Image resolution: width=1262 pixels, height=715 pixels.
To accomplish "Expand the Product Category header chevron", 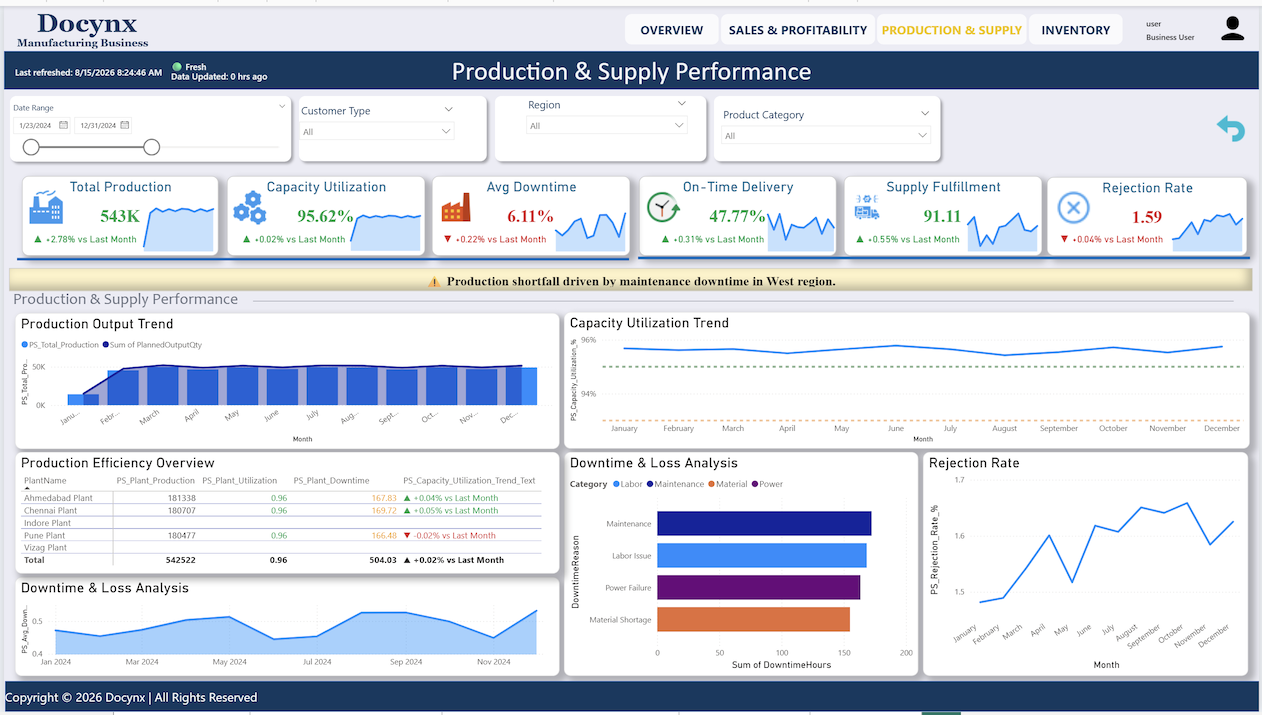I will 924,113.
